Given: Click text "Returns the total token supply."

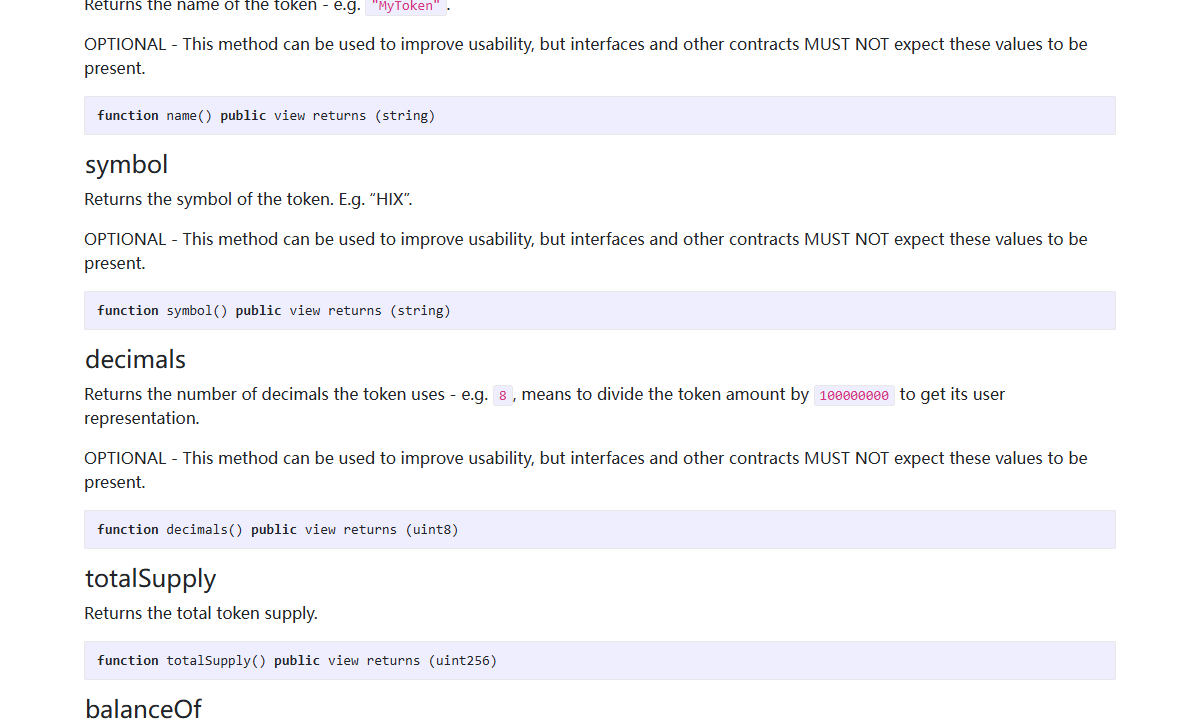Looking at the screenshot, I should click(x=201, y=613).
